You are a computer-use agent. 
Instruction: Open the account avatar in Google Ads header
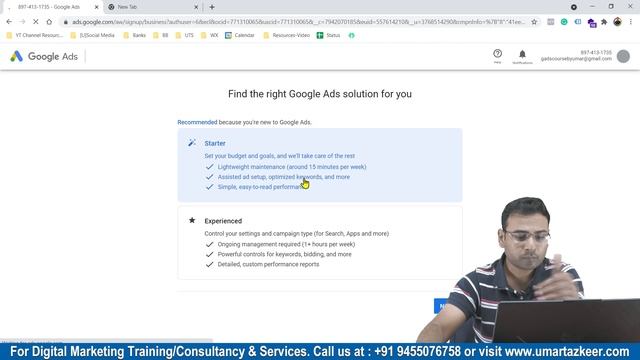coord(623,56)
